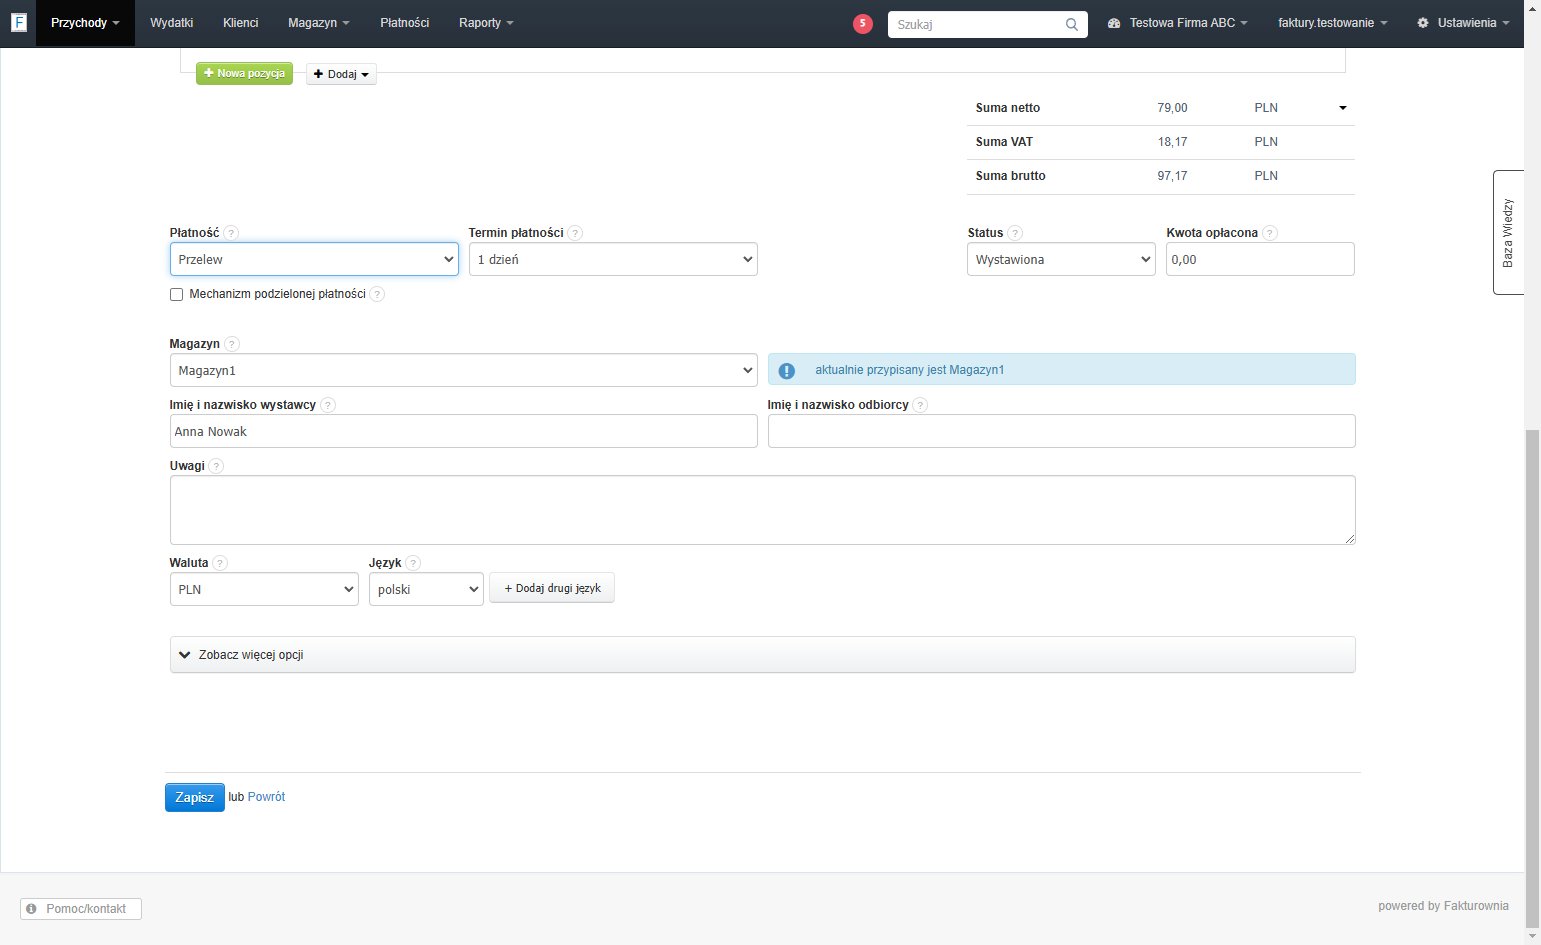Click the help icon next to Płatność
Image resolution: width=1541 pixels, height=945 pixels.
(x=231, y=233)
